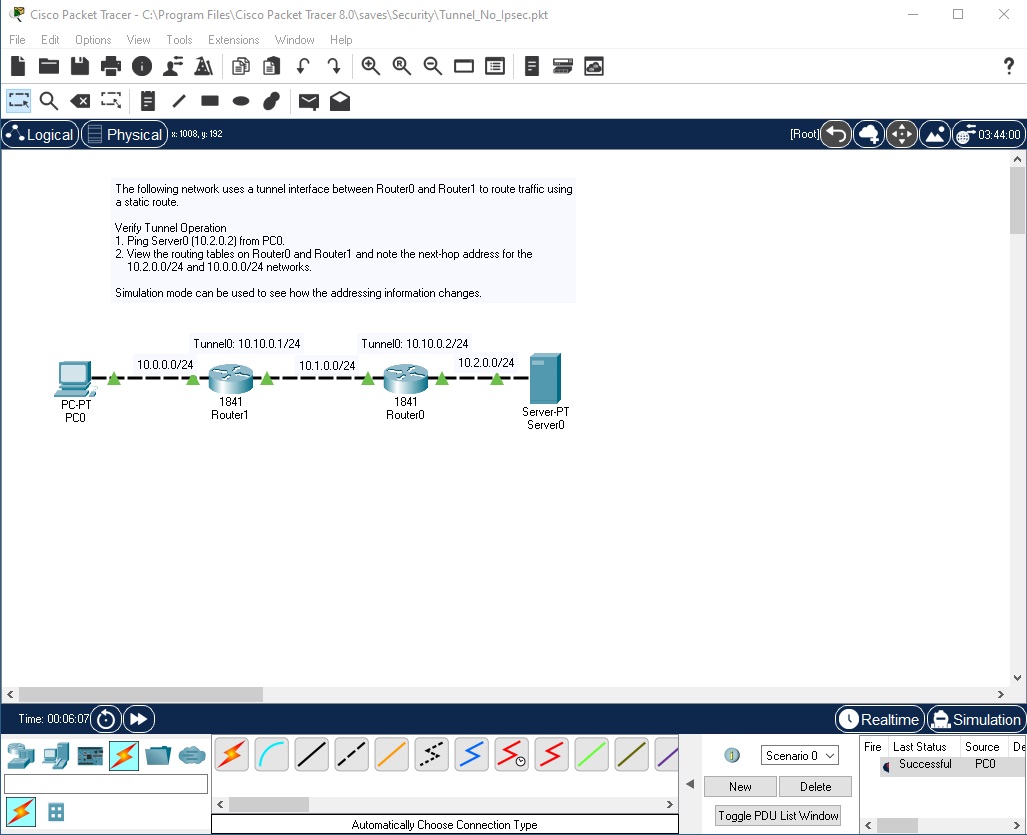The image size is (1027, 835).
Task: Click the Delete scenario button
Action: coord(815,787)
